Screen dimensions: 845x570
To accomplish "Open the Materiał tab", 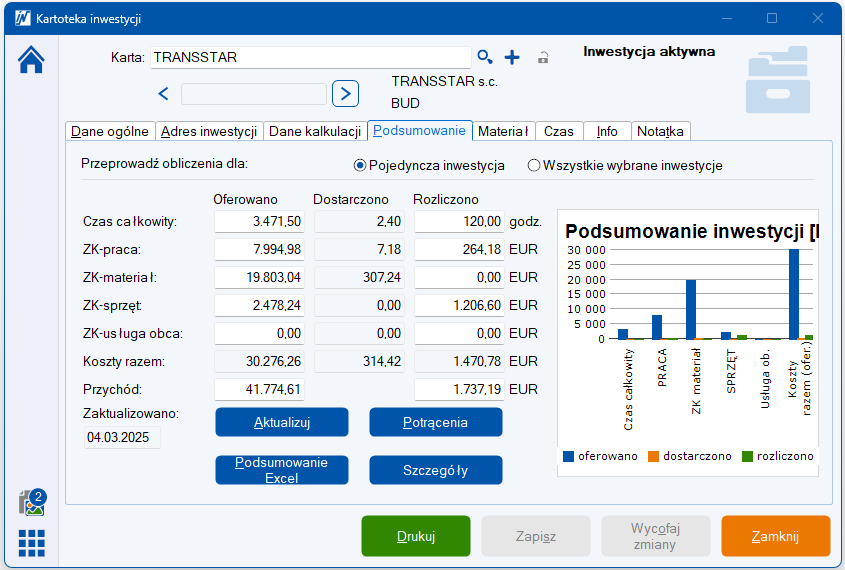I will (503, 131).
